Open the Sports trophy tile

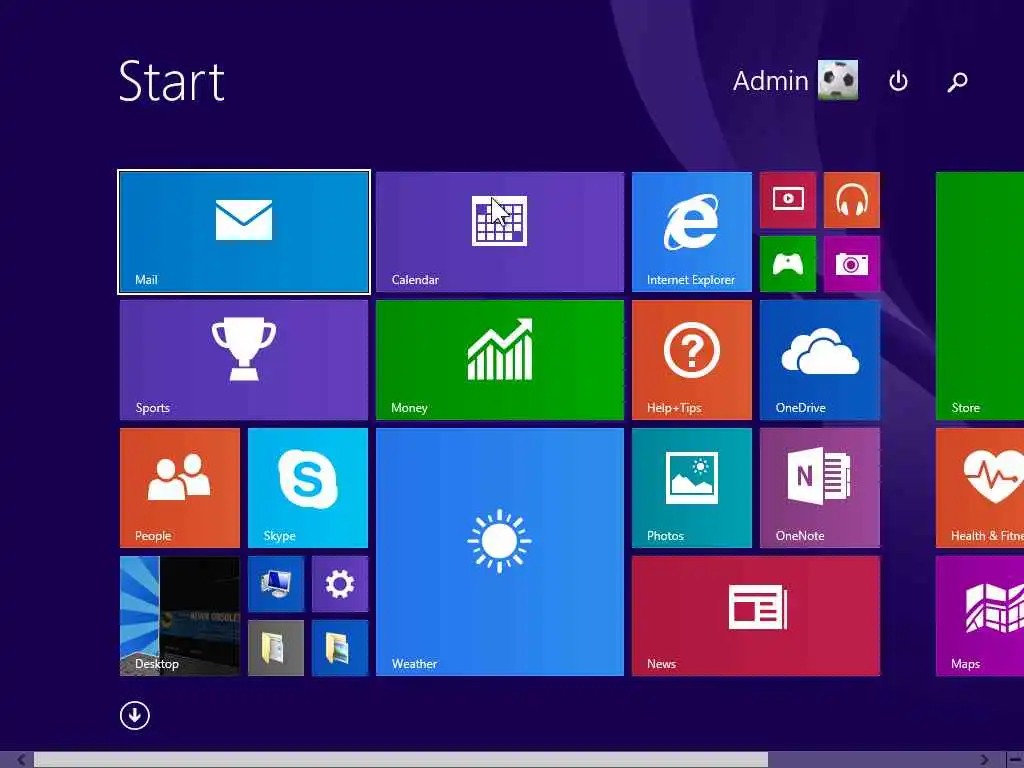244,360
